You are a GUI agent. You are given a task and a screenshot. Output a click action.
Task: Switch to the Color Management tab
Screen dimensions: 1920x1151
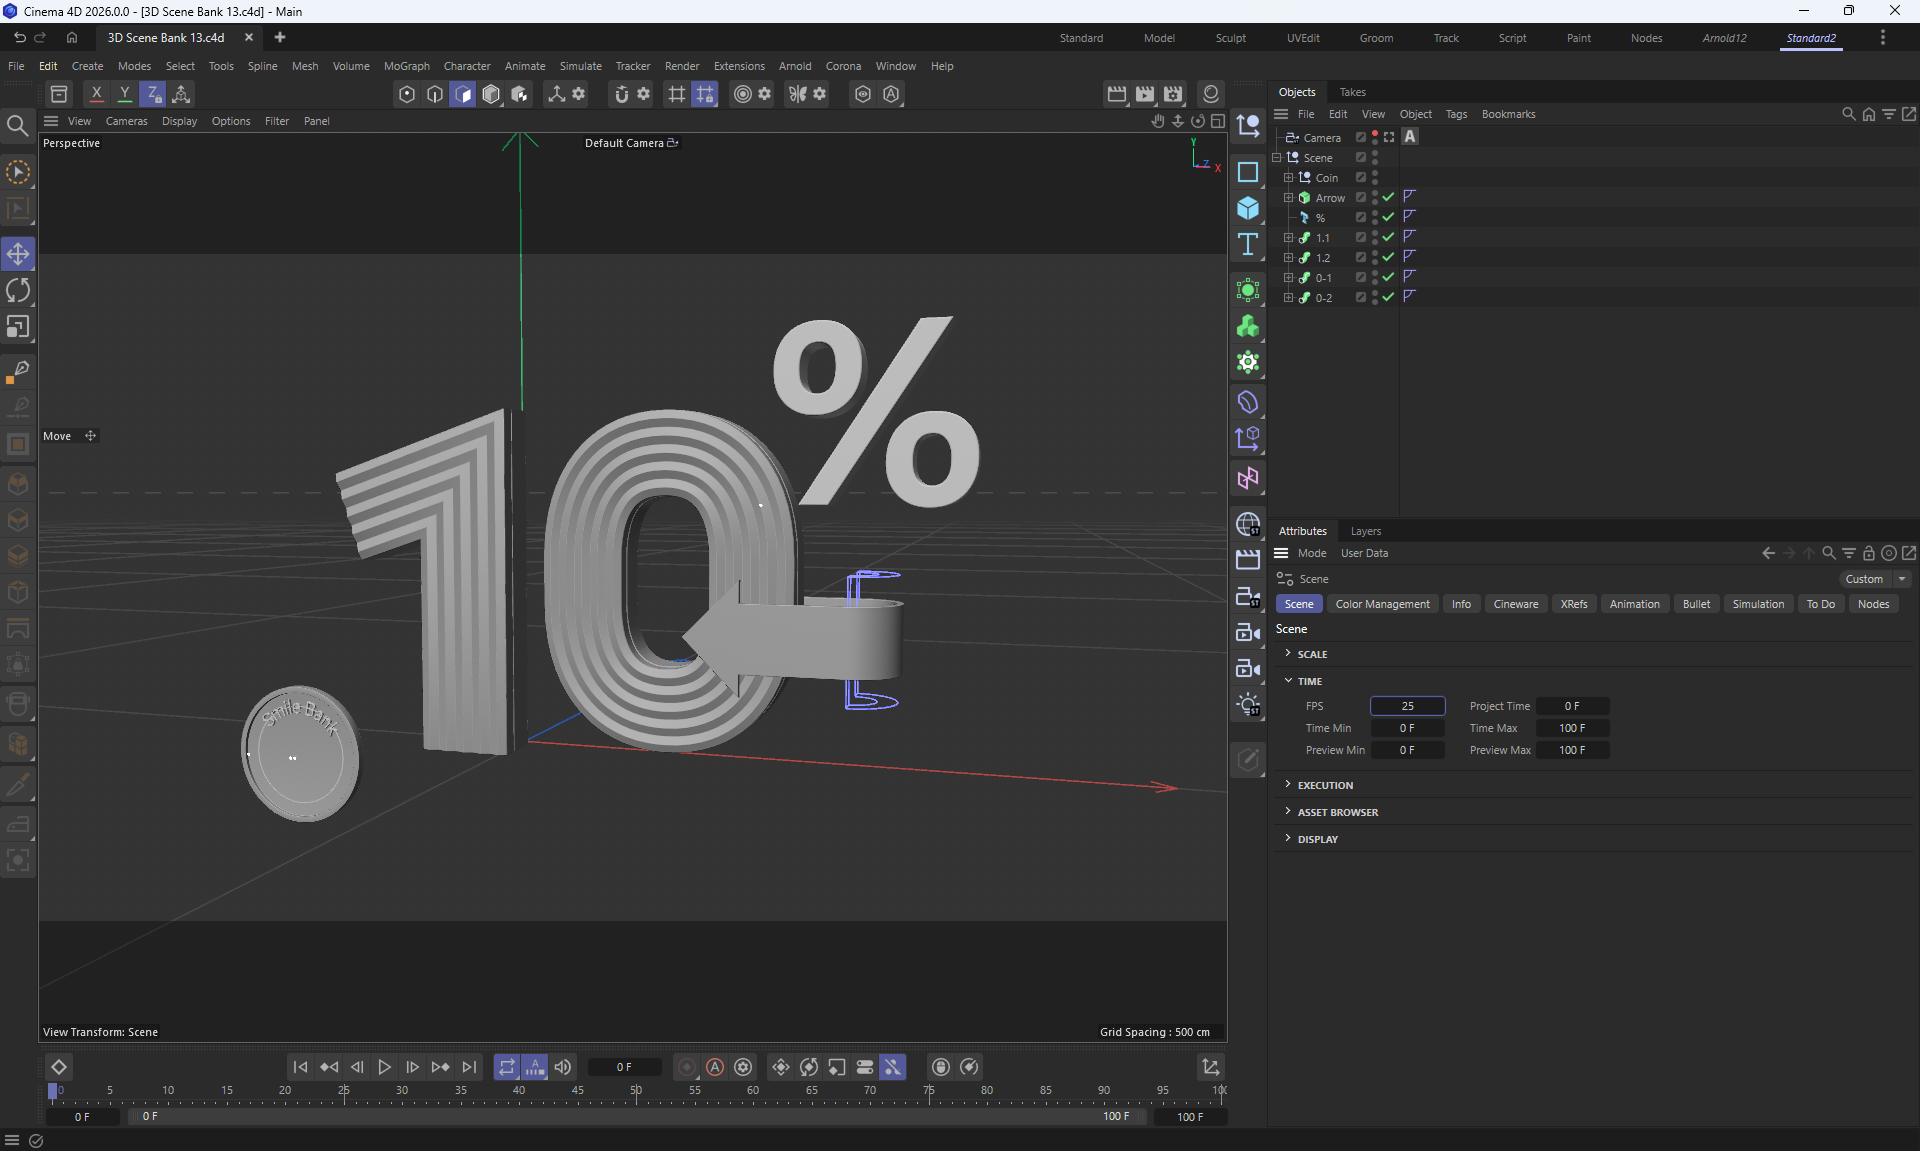[1382, 604]
